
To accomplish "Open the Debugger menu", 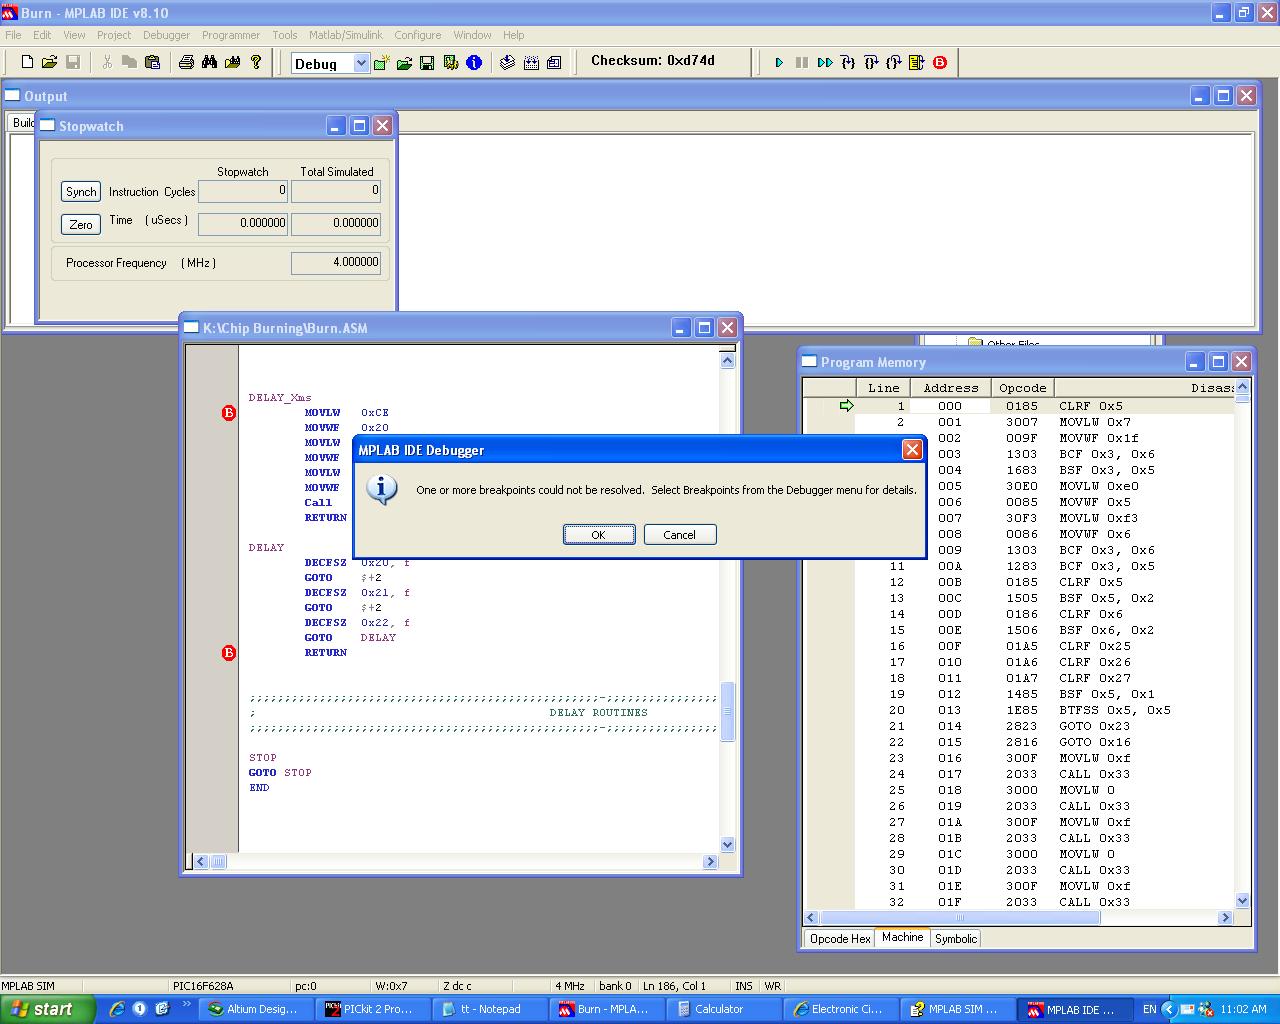I will (166, 35).
